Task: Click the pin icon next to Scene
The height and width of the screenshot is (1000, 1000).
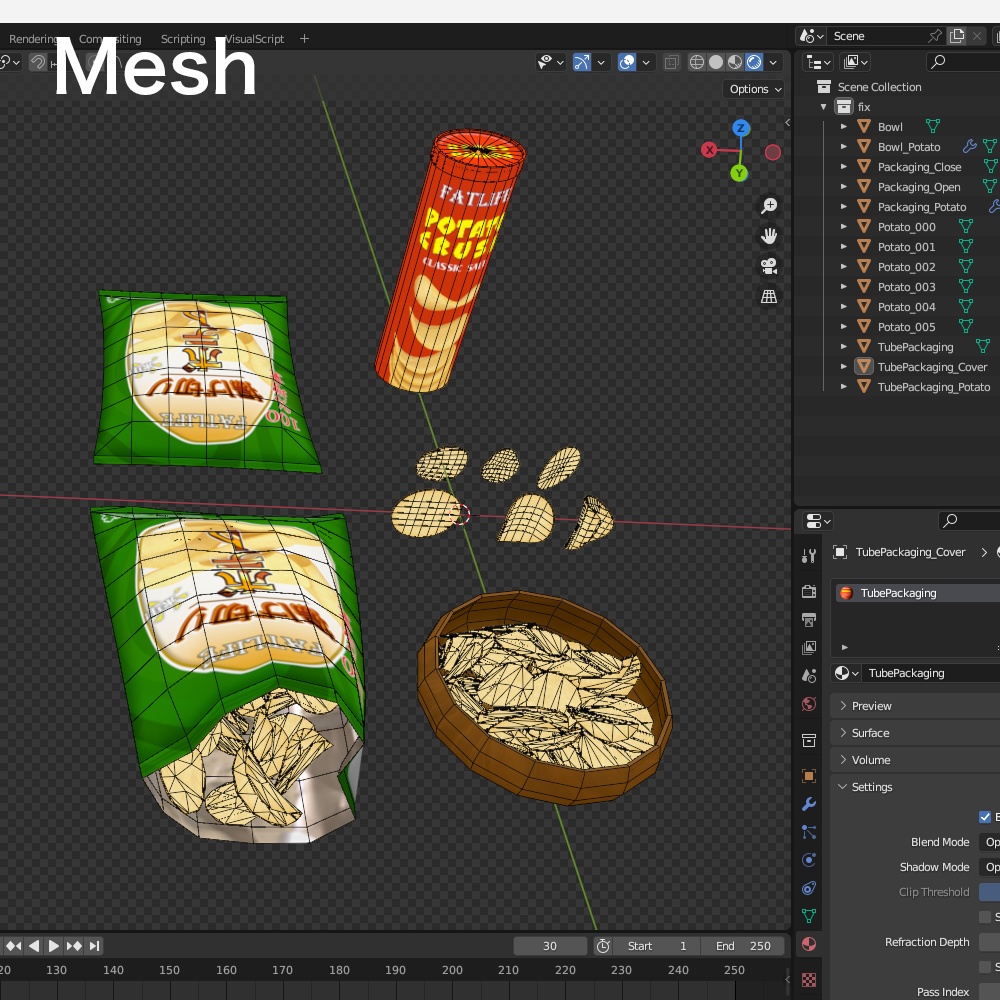Action: [x=935, y=36]
